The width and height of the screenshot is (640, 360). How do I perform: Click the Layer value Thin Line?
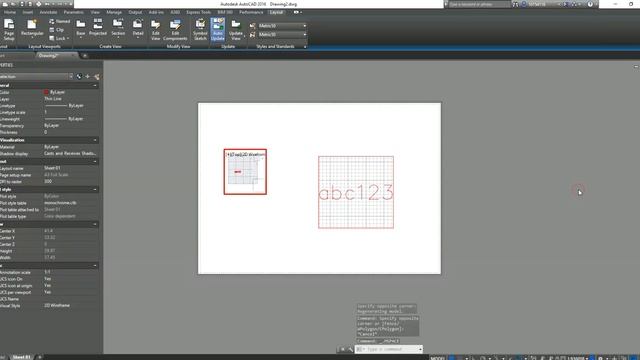[53, 99]
